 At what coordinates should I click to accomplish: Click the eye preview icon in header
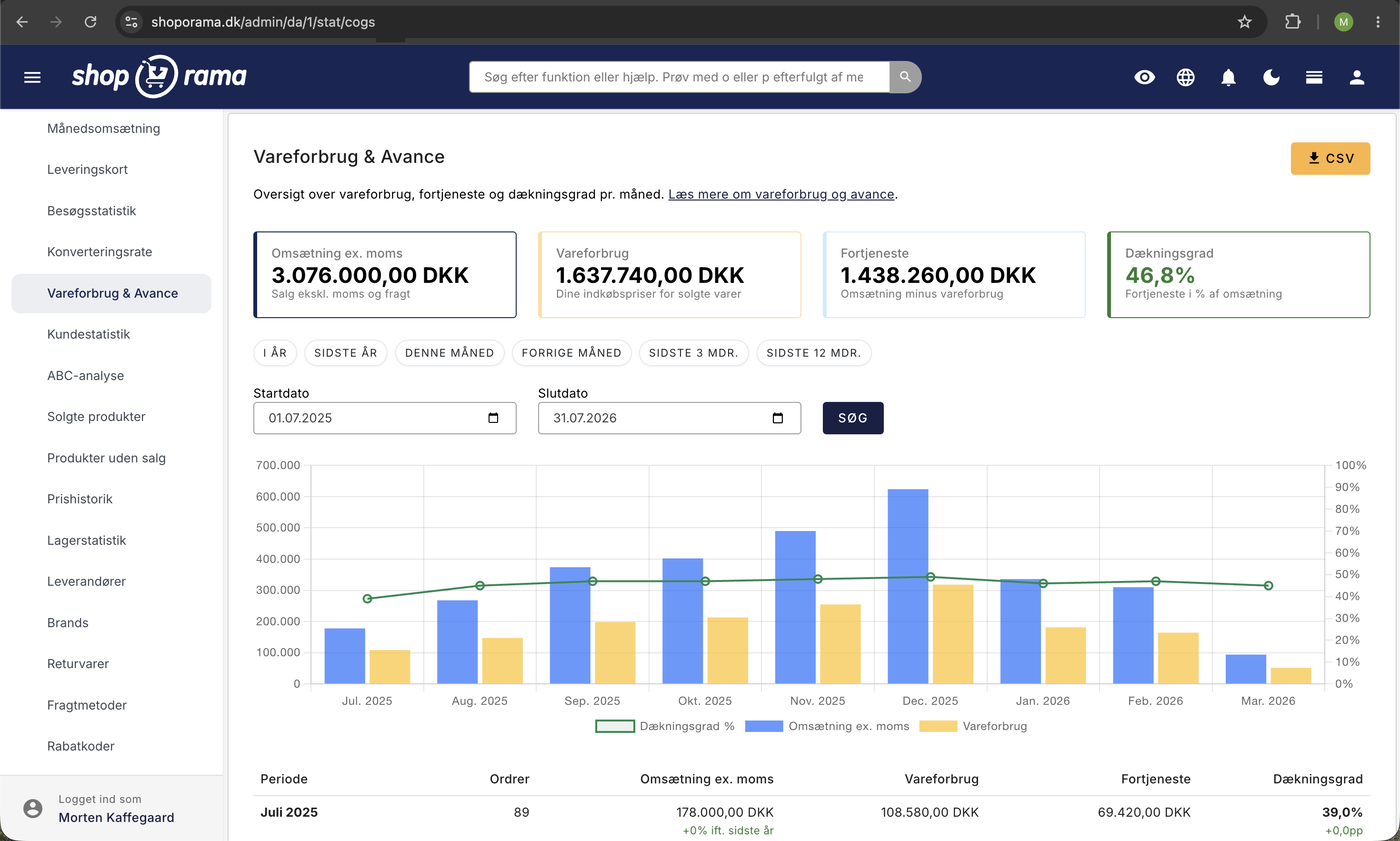tap(1145, 77)
